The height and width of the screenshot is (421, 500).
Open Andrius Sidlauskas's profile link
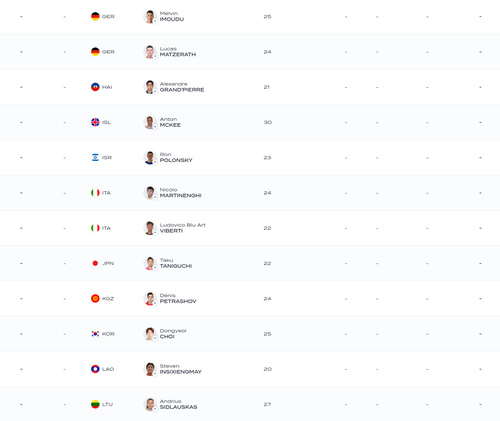click(178, 404)
